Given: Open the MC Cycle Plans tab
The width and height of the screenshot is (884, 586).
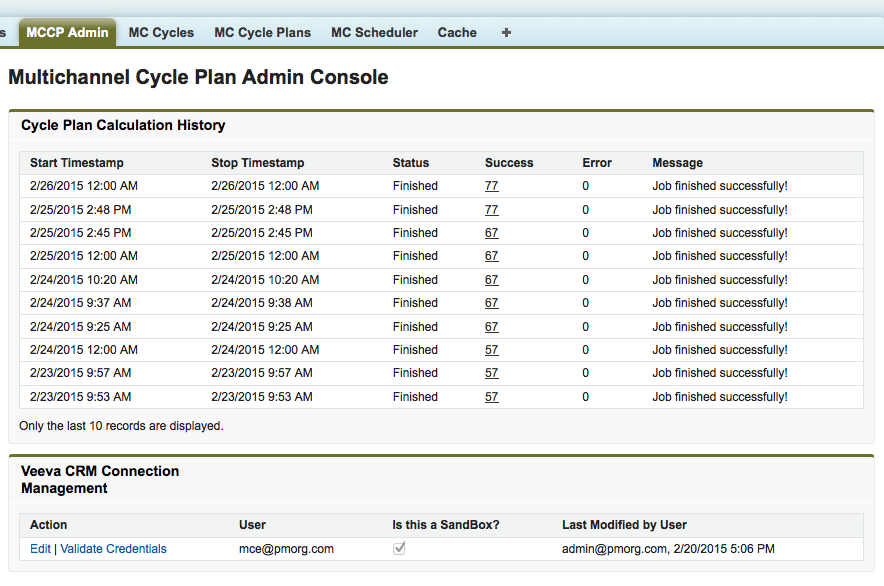Looking at the screenshot, I should pyautogui.click(x=262, y=32).
